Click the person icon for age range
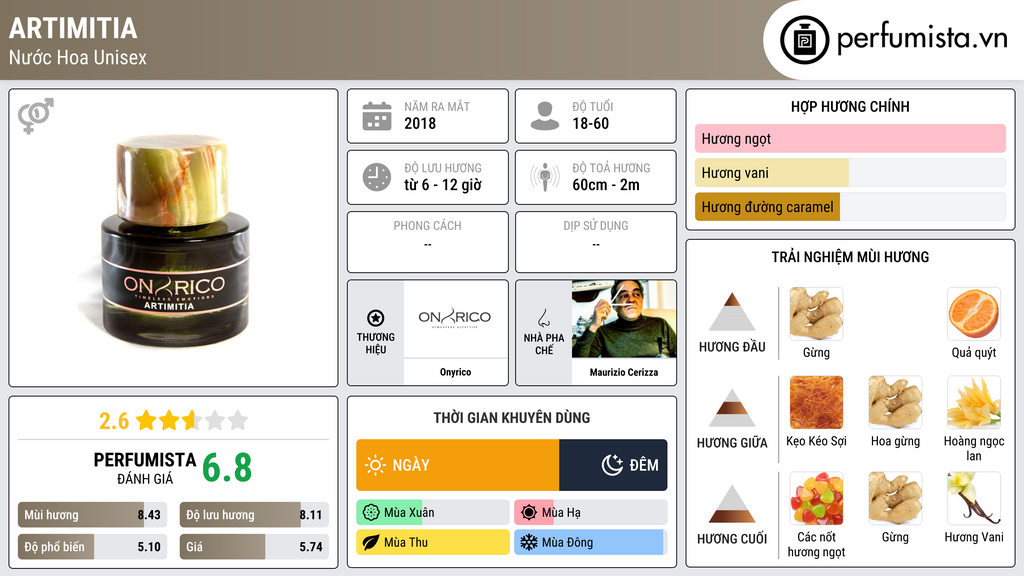 545,116
